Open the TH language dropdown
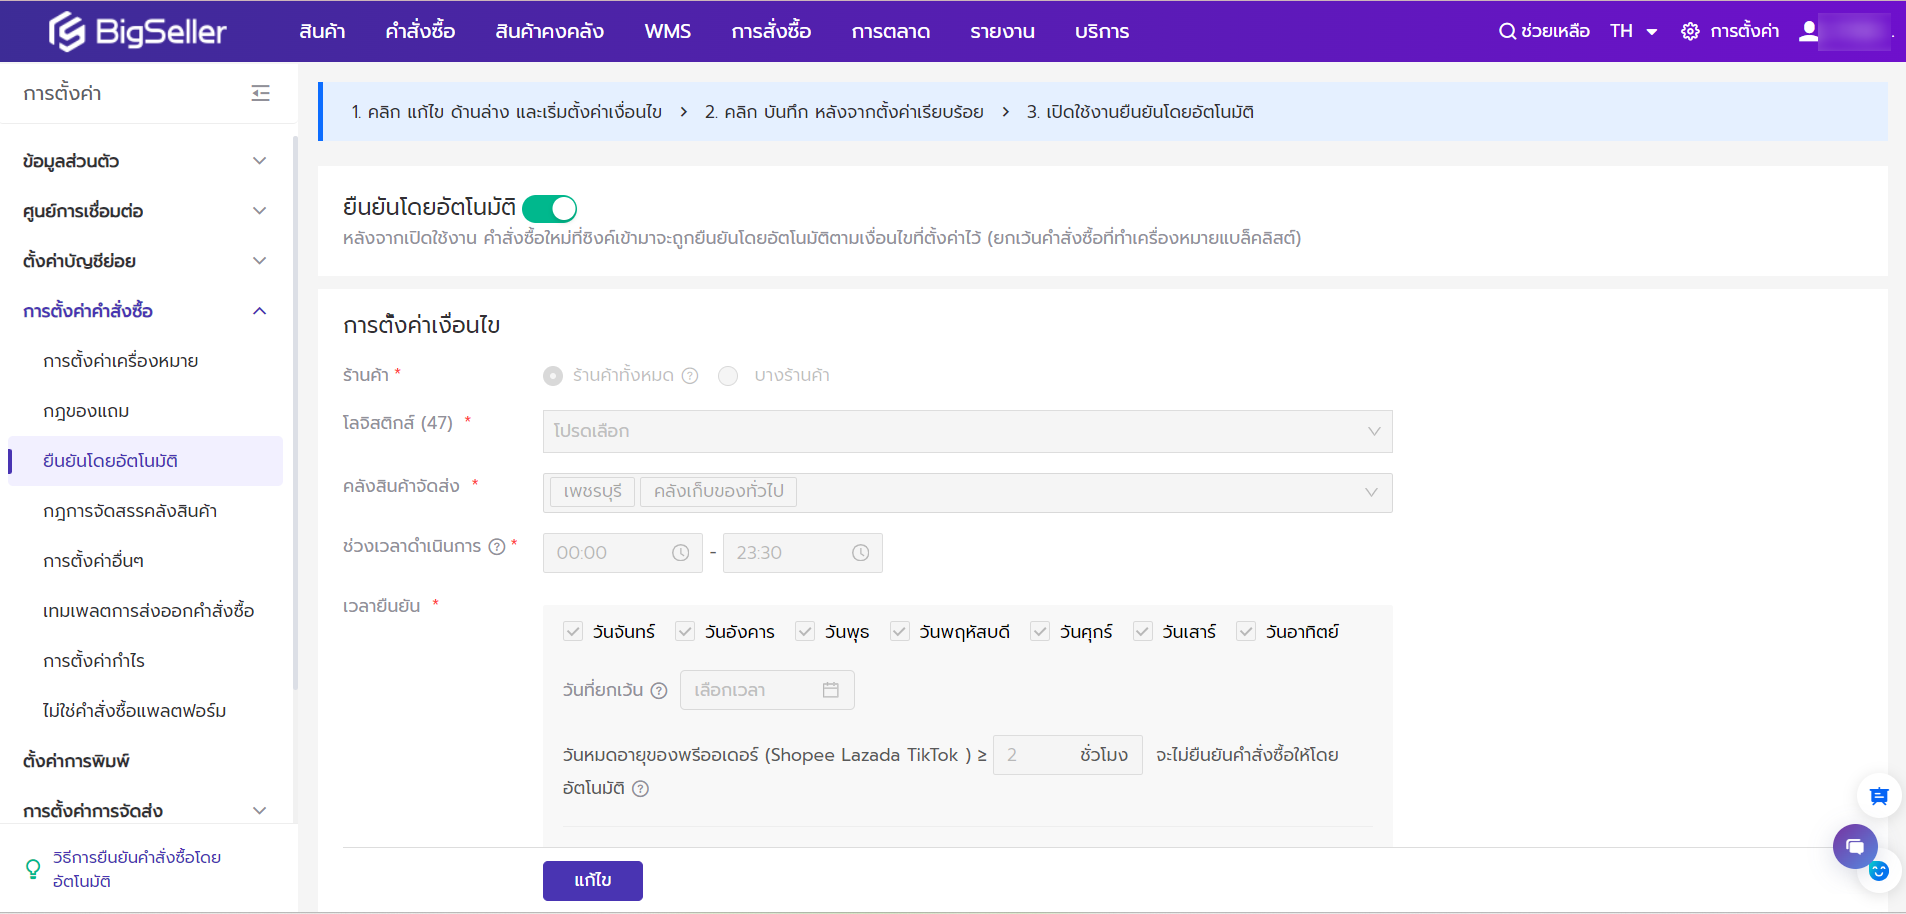Image resolution: width=1906 pixels, height=914 pixels. click(x=1633, y=31)
